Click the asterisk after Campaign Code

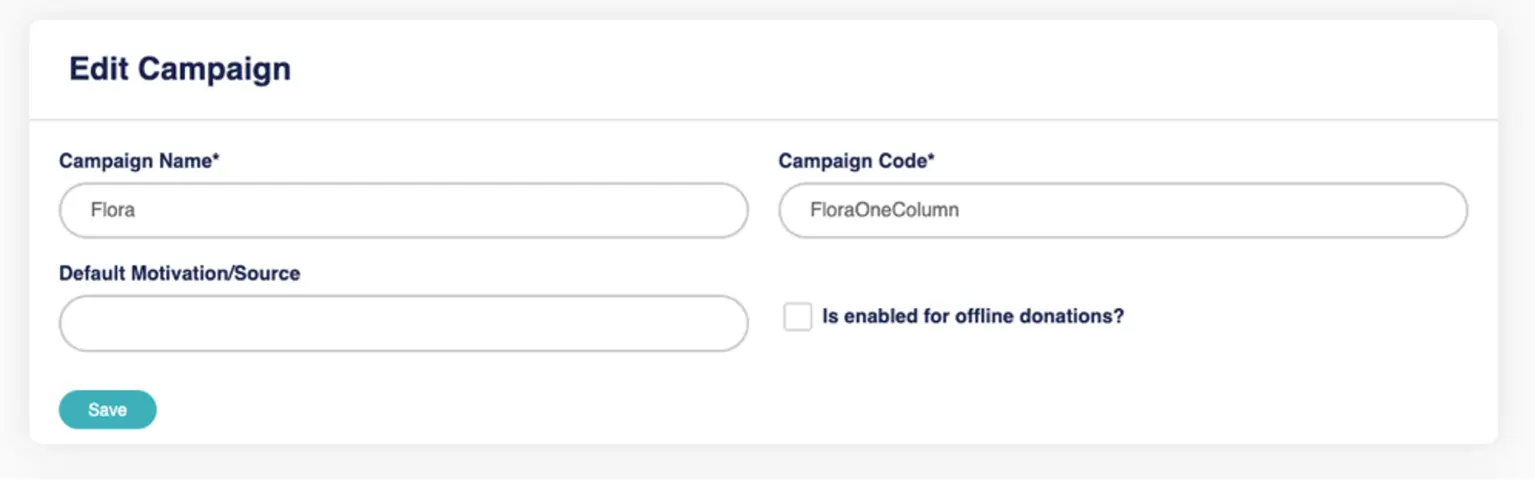[931, 159]
